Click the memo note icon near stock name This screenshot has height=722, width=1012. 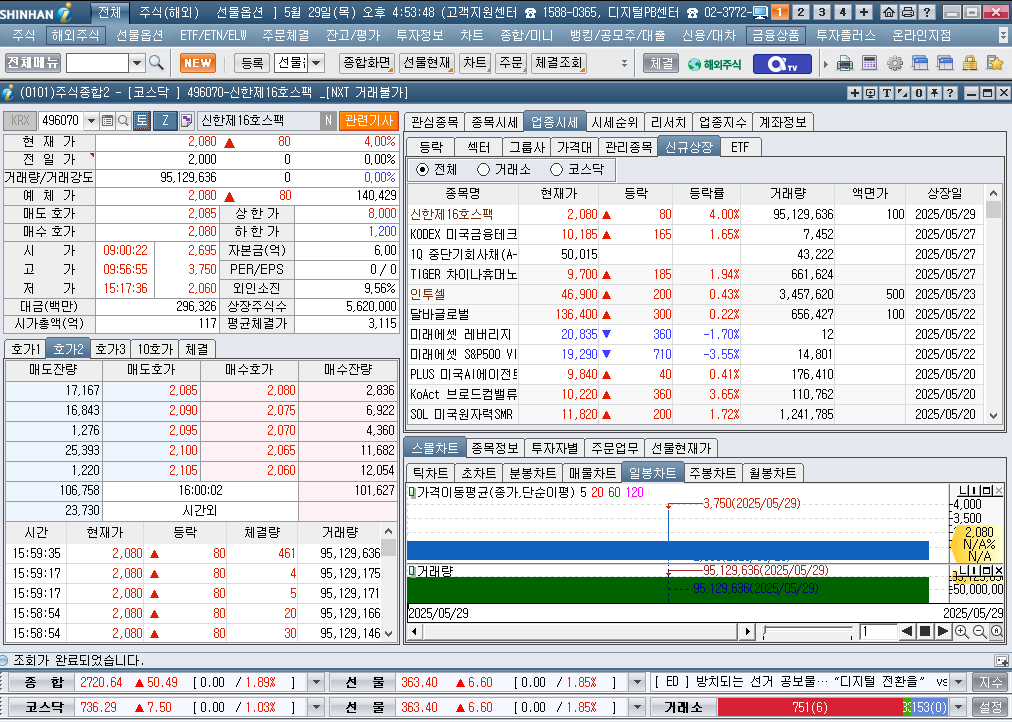(x=187, y=121)
